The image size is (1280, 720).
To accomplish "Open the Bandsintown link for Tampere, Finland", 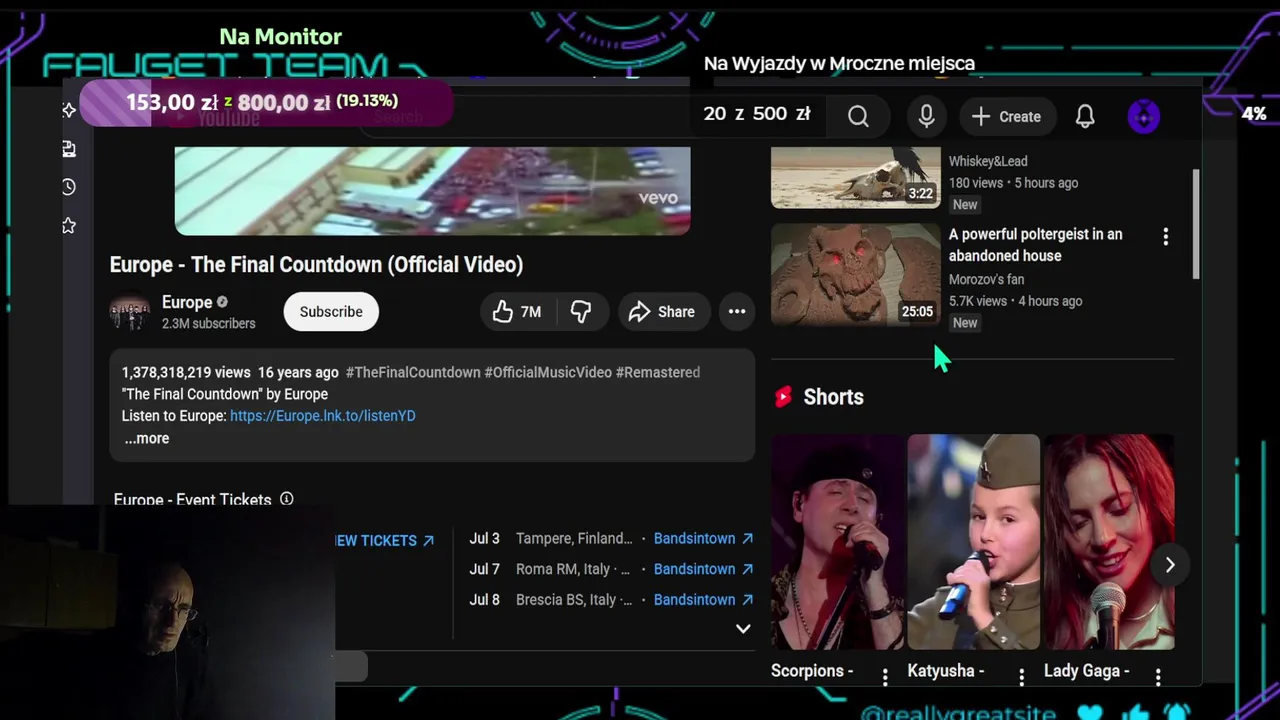I will point(703,538).
